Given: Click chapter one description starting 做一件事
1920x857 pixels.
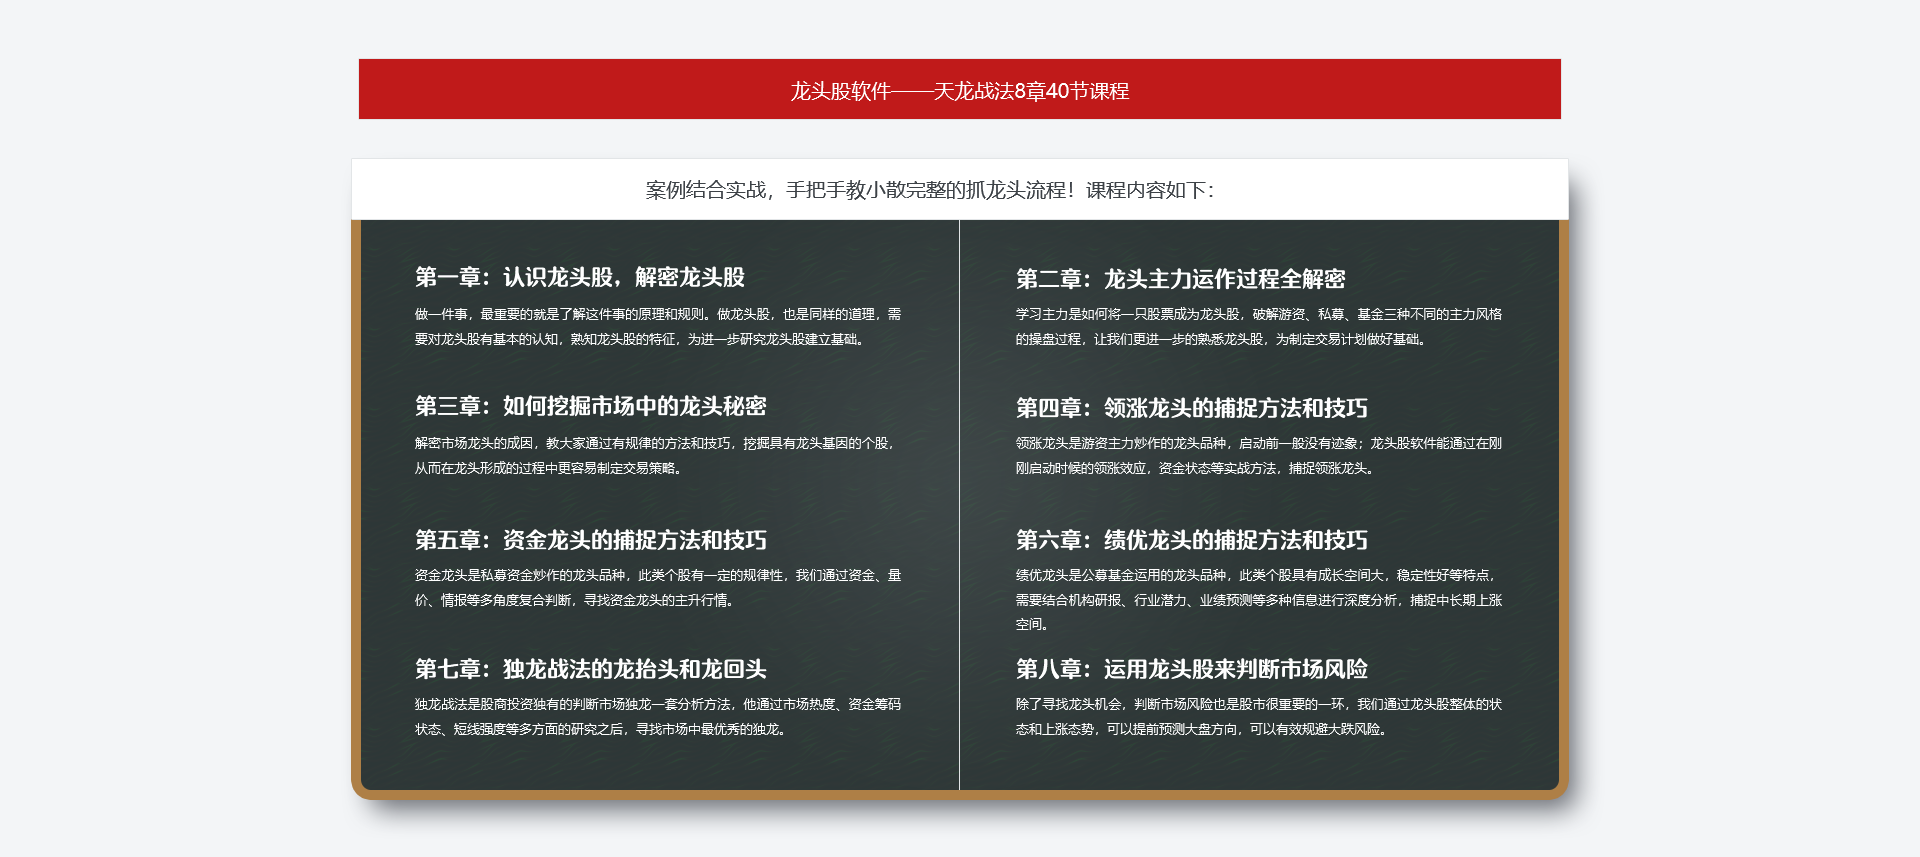Looking at the screenshot, I should 658,327.
